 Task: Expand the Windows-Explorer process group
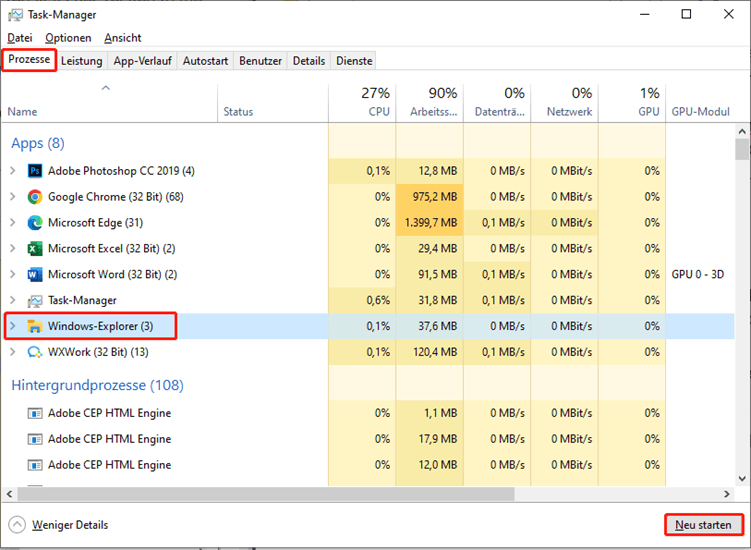click(13, 326)
